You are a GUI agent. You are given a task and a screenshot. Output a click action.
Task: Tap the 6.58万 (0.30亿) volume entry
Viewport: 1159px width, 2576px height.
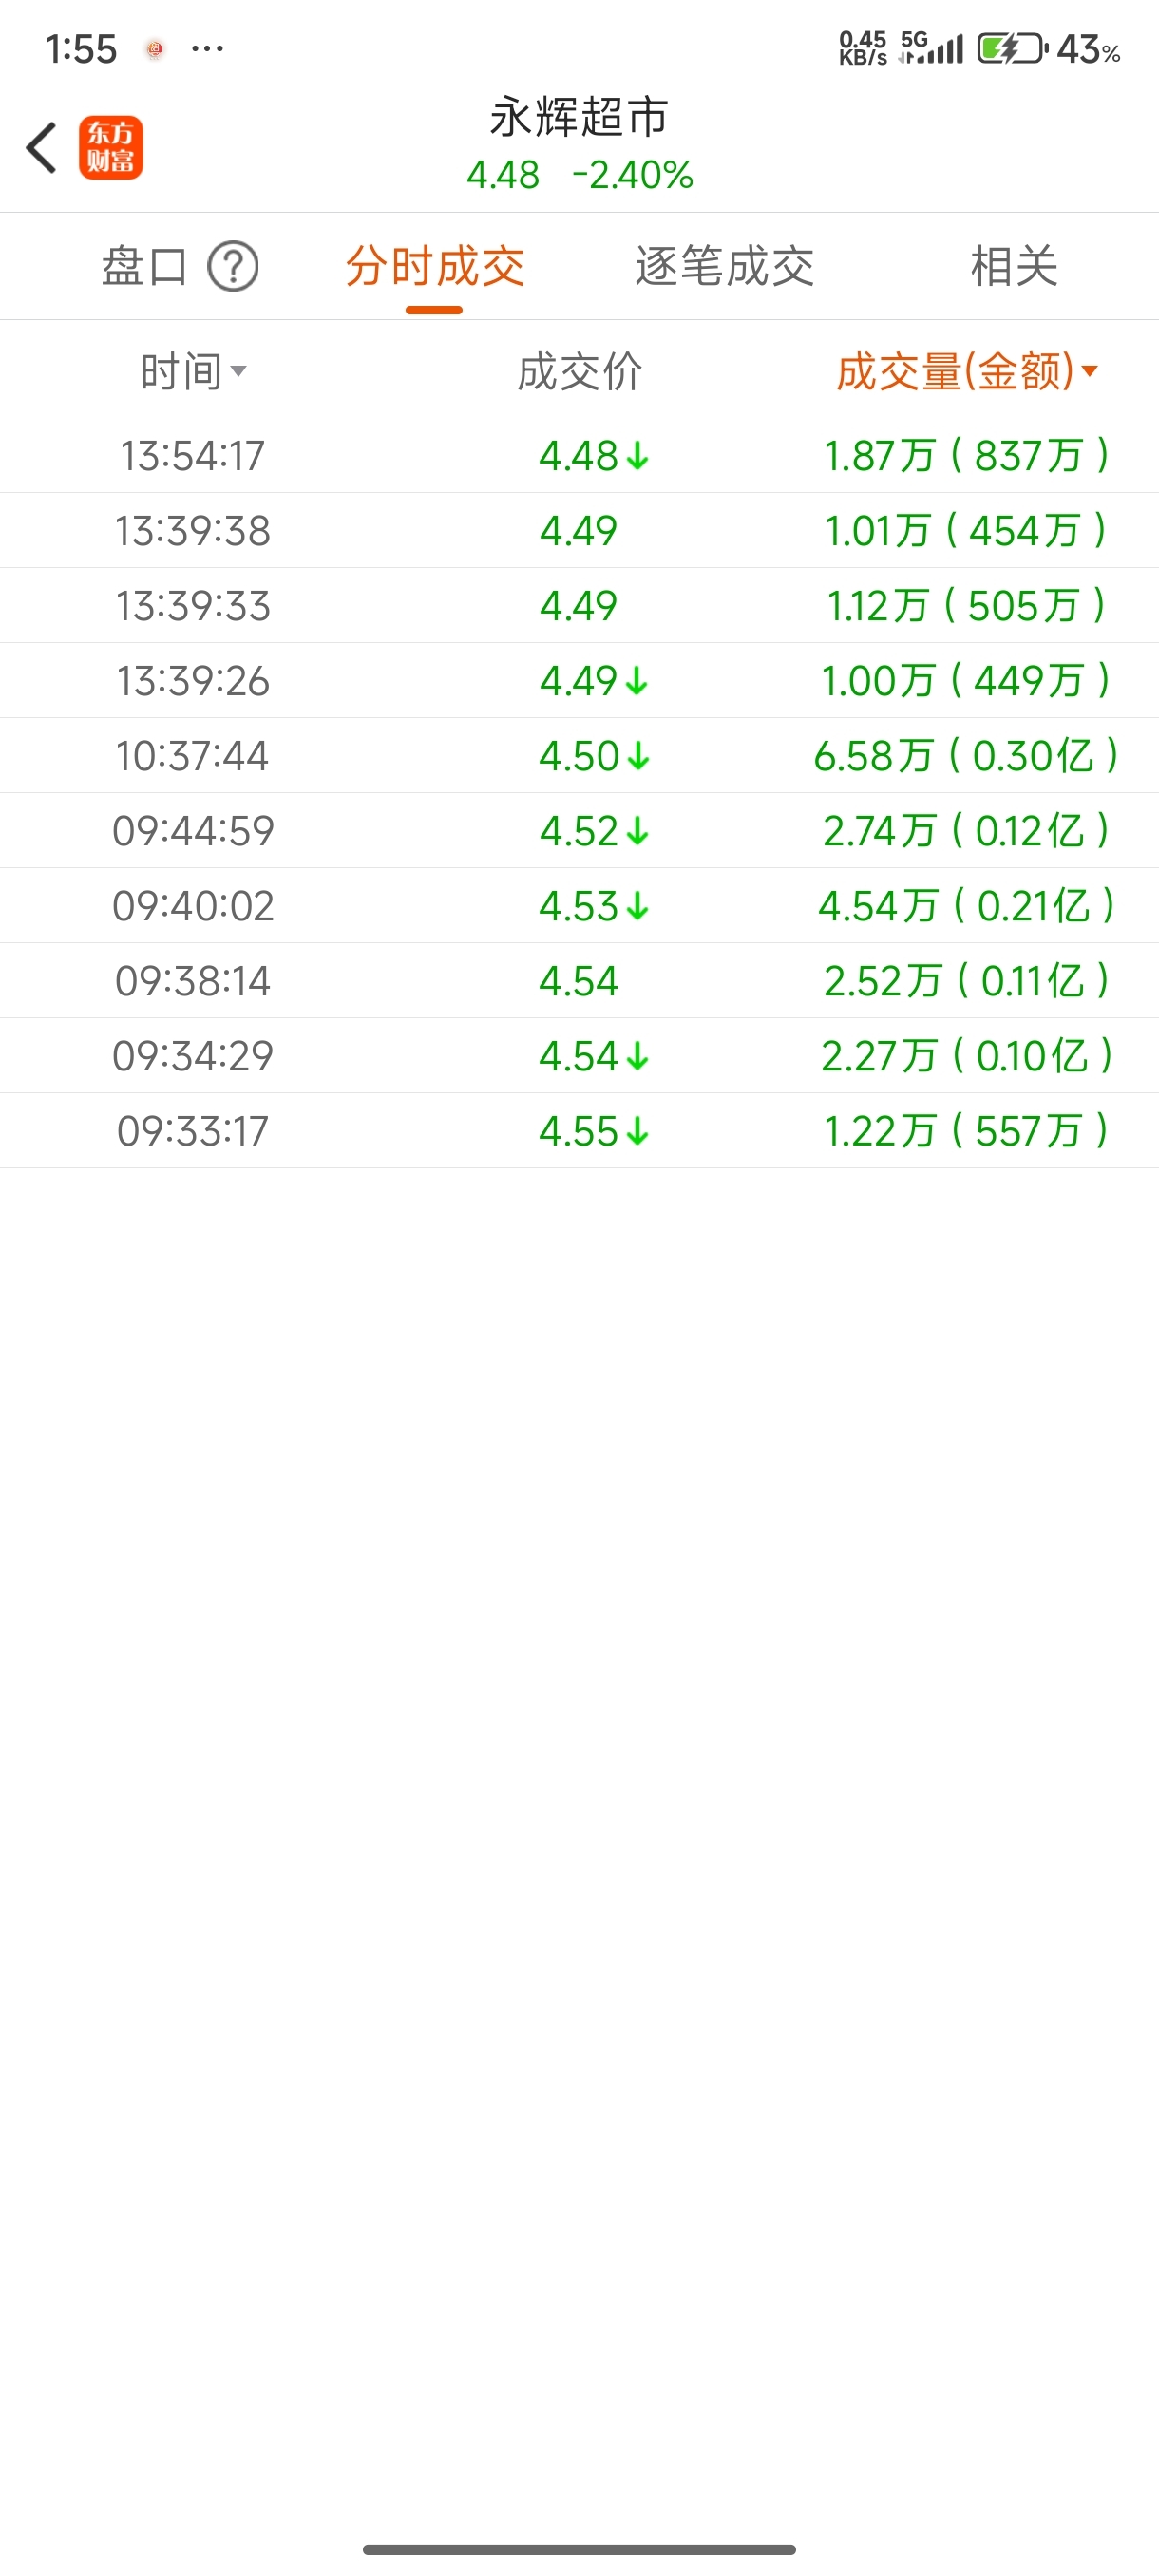point(965,756)
